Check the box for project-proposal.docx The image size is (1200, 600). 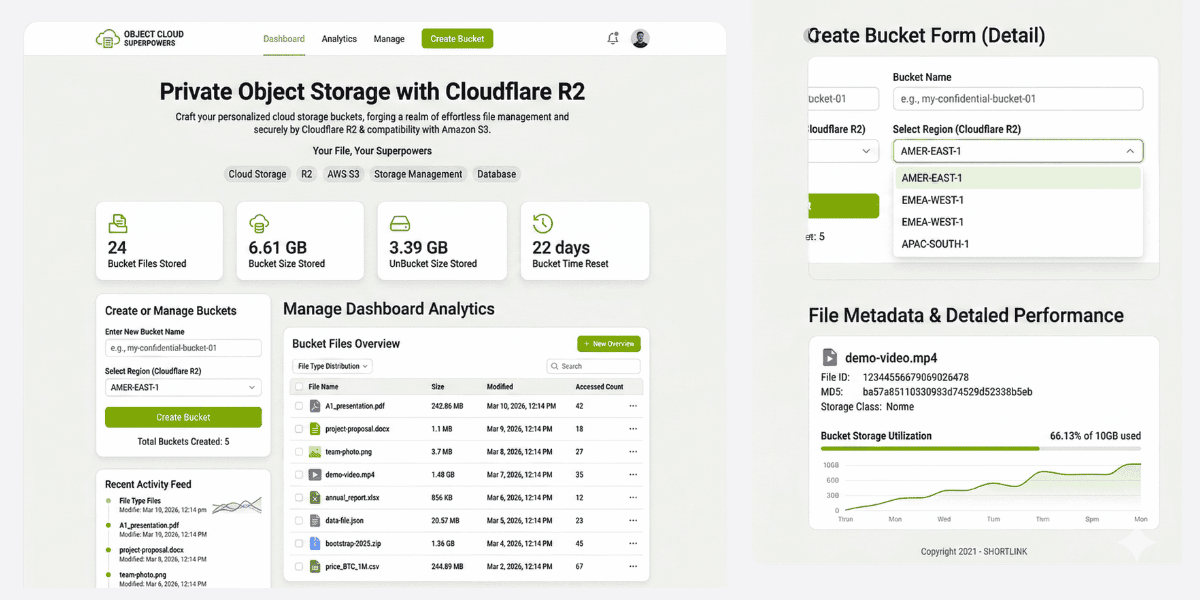(298, 429)
